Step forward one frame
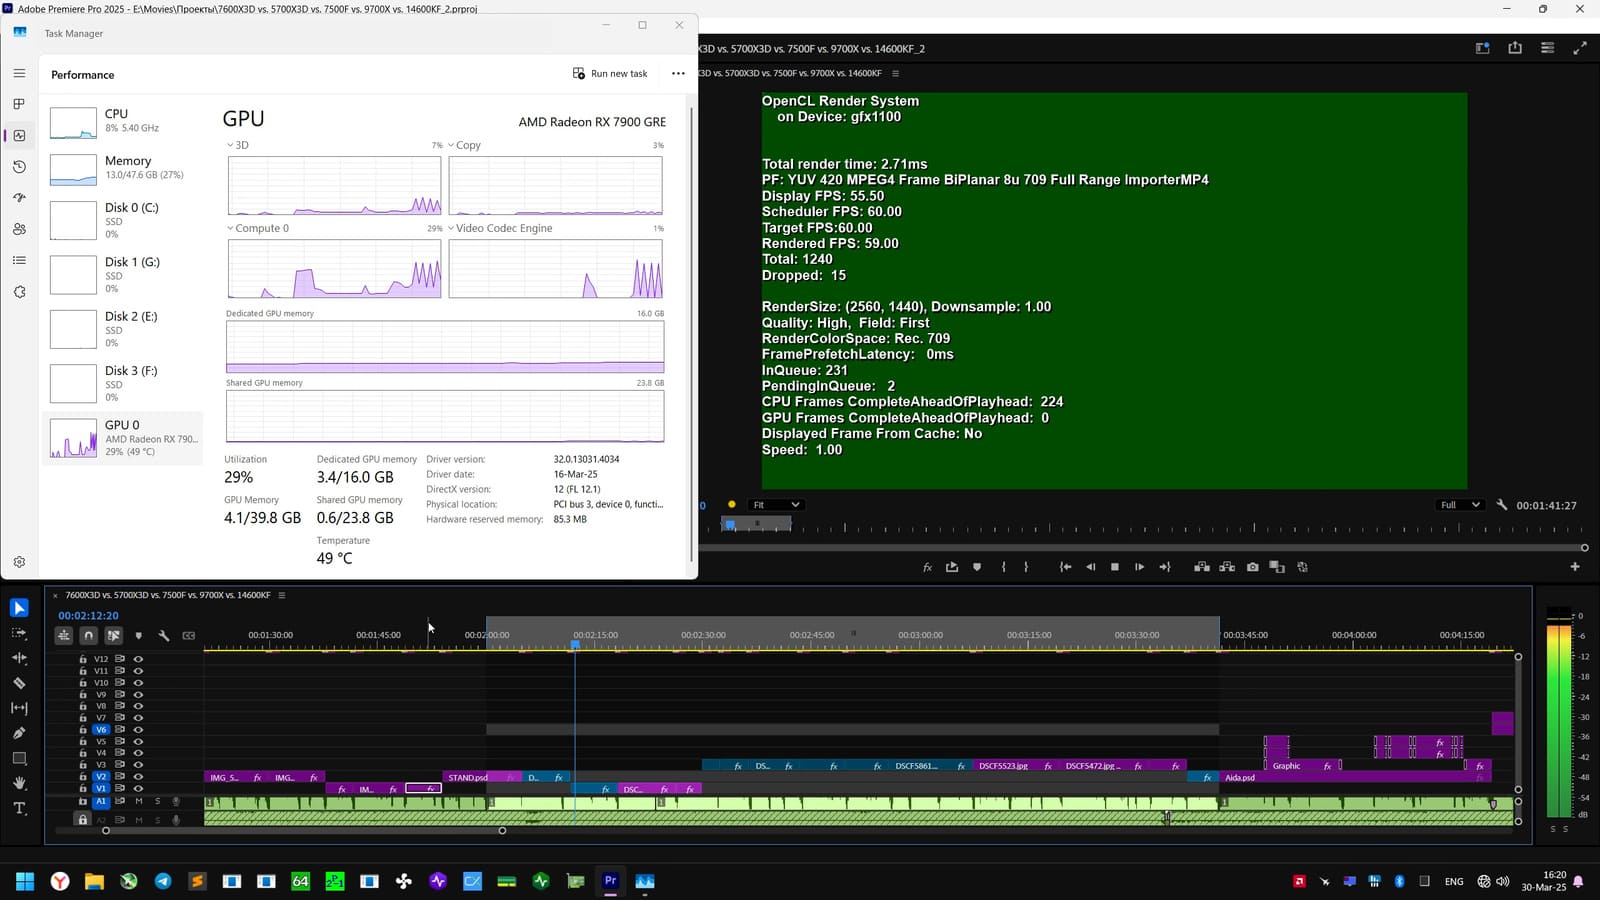 coord(1139,567)
